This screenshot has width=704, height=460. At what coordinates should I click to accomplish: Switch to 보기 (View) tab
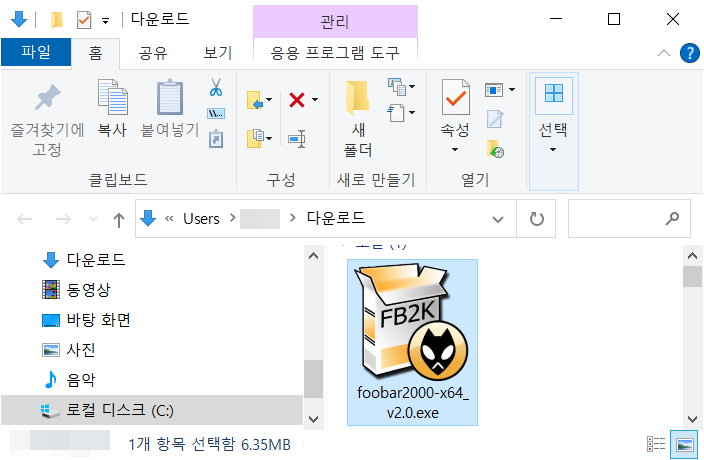(218, 53)
